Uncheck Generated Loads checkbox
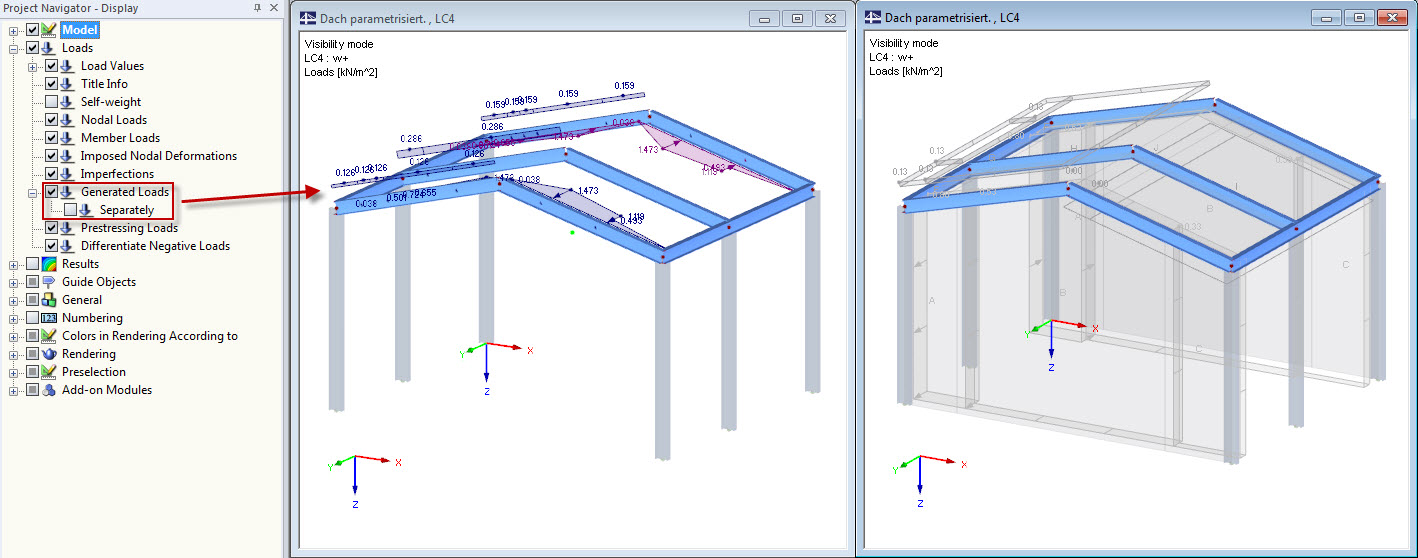Image resolution: width=1418 pixels, height=558 pixels. click(51, 192)
